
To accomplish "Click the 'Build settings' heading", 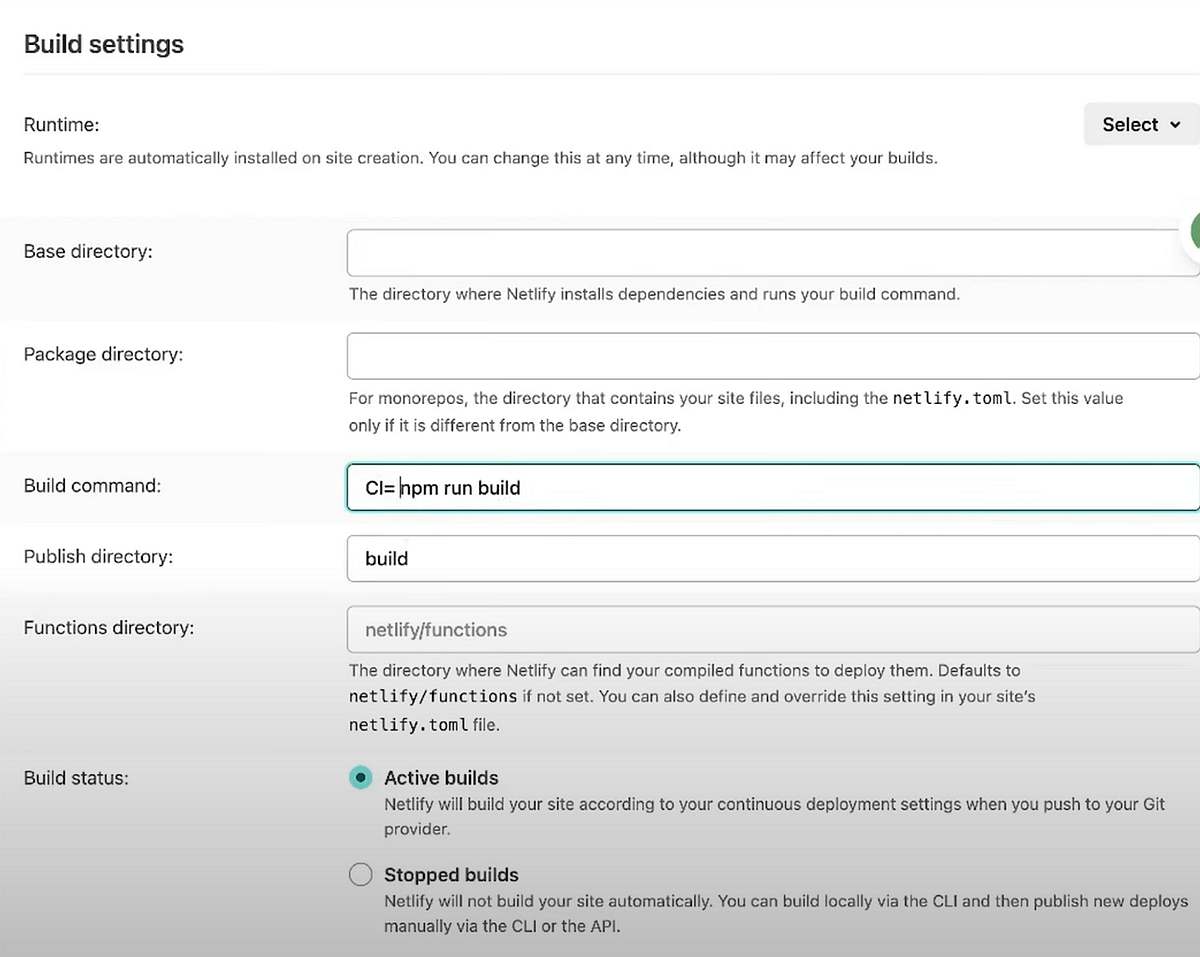I will [x=104, y=45].
